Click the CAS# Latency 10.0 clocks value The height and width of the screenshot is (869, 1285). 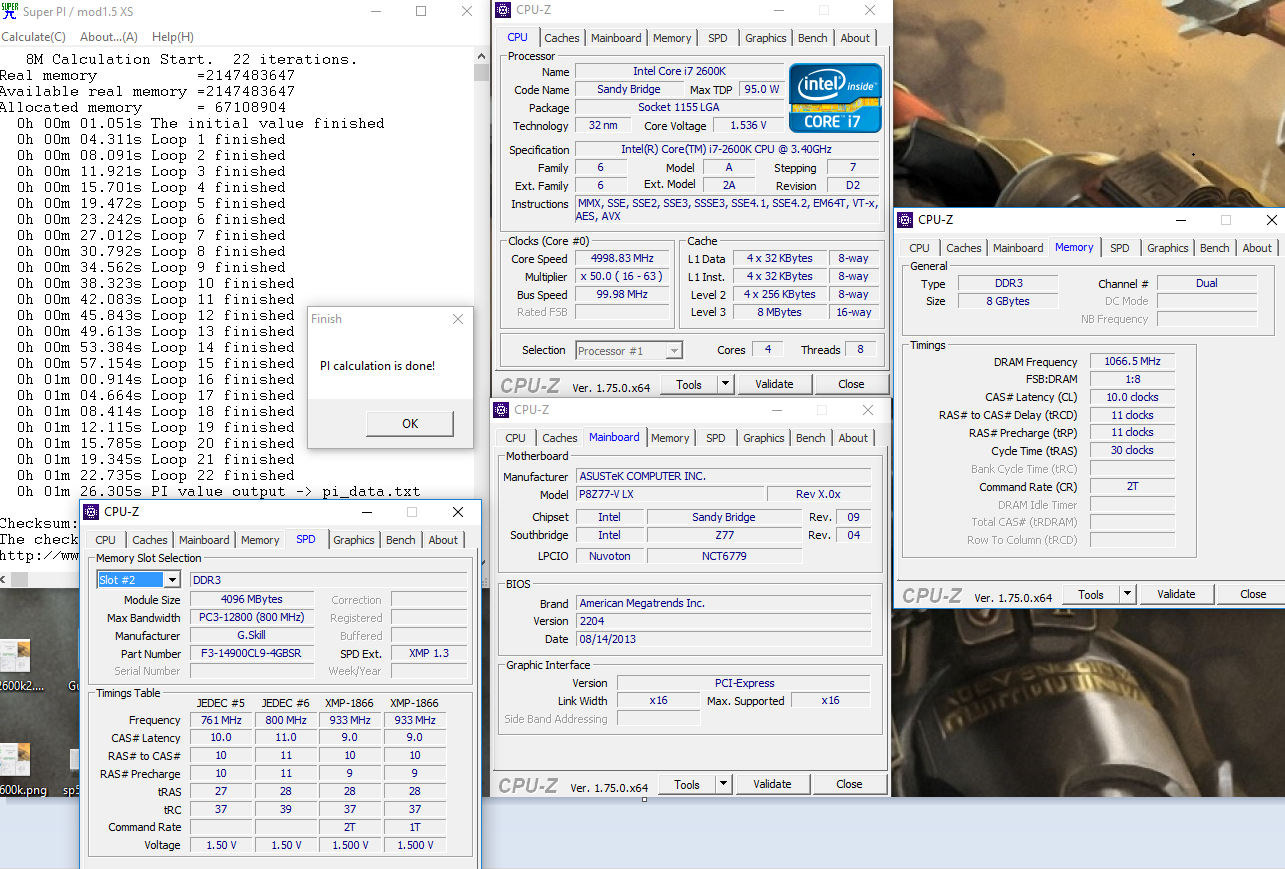coord(1131,397)
